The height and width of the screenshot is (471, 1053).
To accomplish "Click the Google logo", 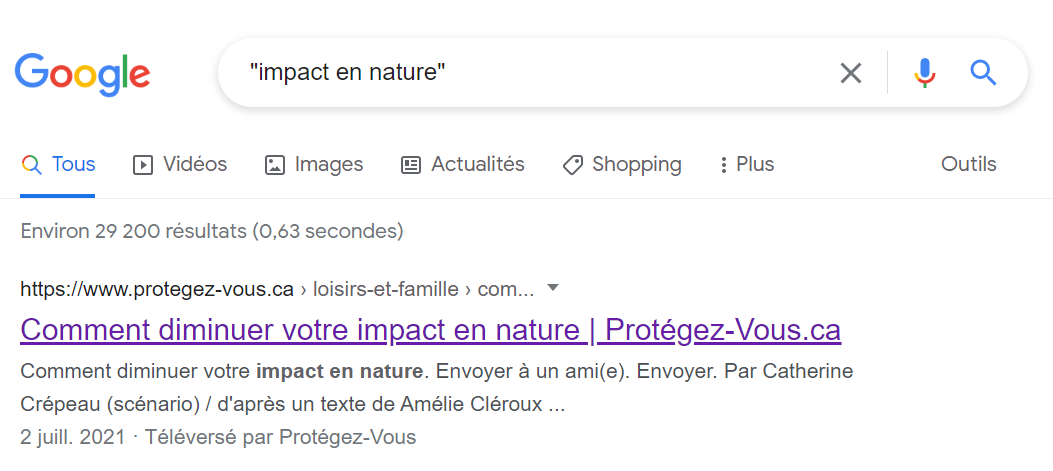I will tap(82, 73).
